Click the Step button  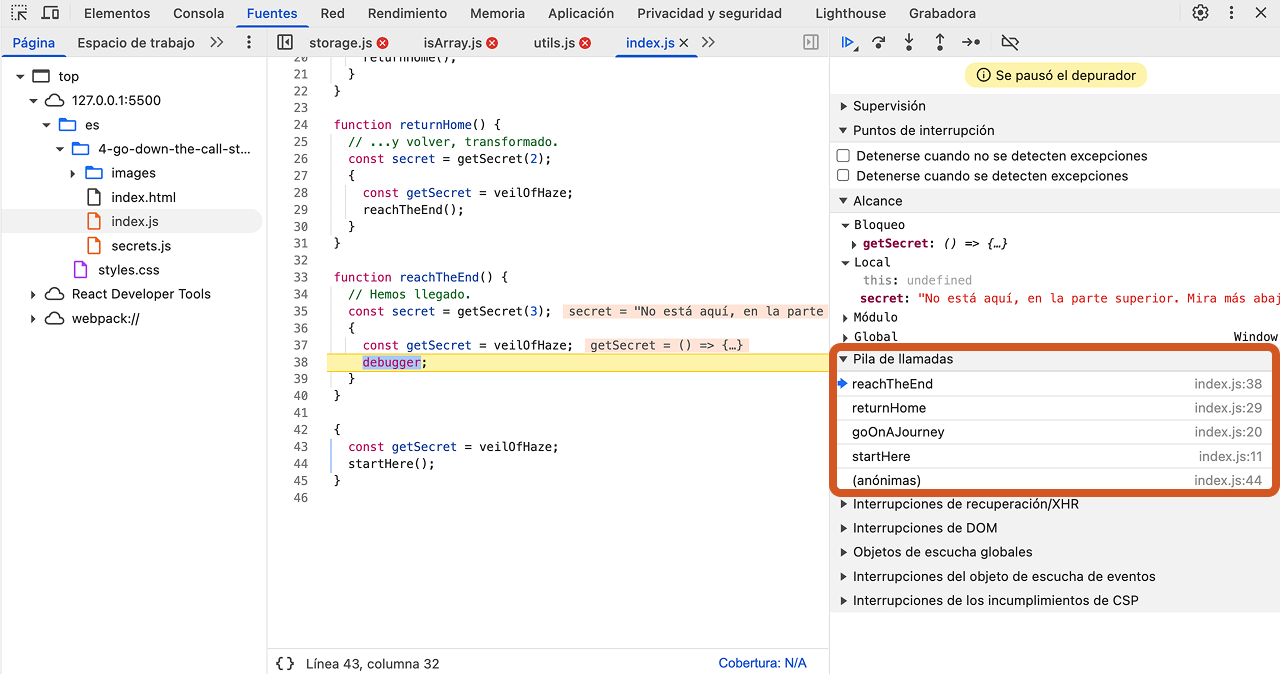pyautogui.click(x=971, y=43)
